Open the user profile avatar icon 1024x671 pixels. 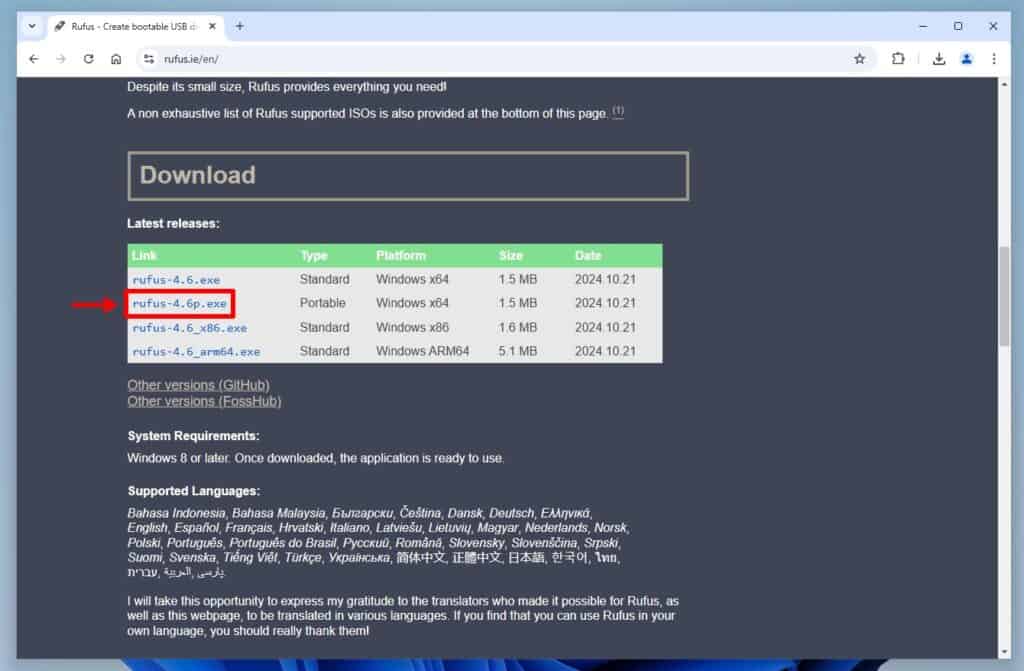pos(967,59)
